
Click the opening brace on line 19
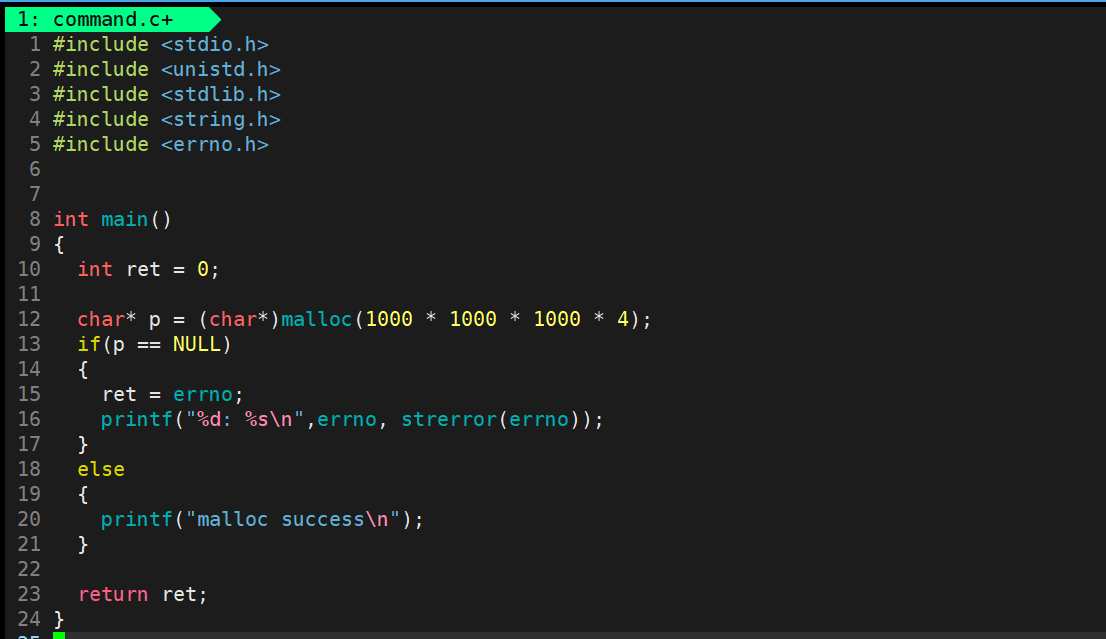point(83,494)
